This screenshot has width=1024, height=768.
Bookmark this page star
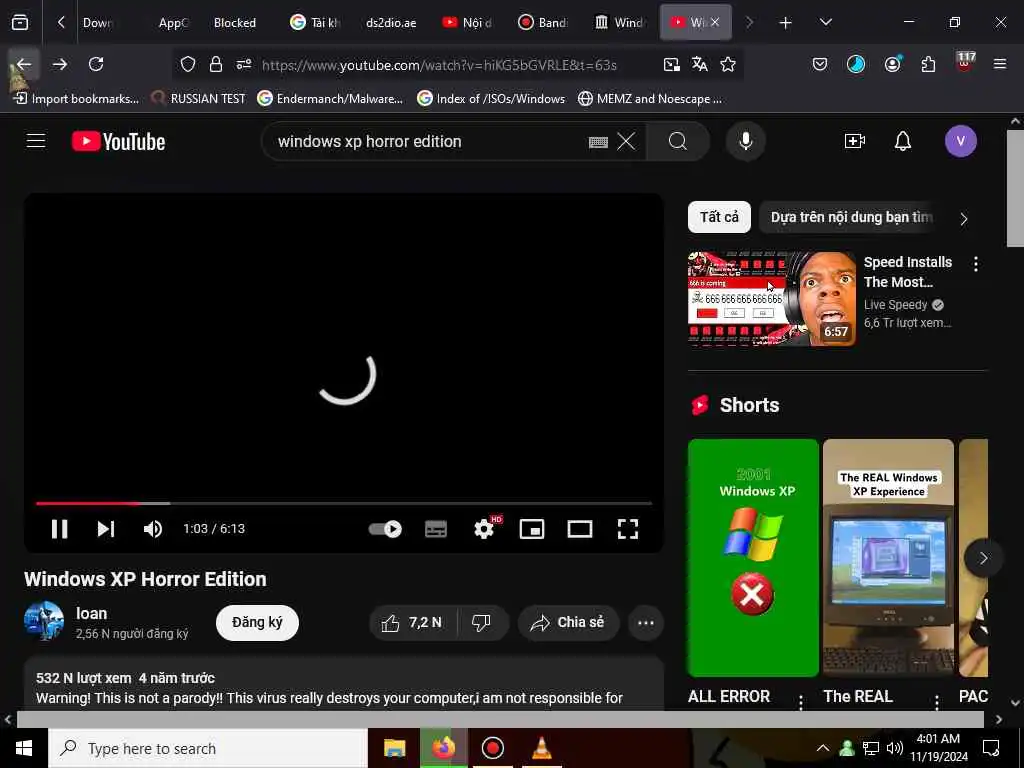coord(728,64)
